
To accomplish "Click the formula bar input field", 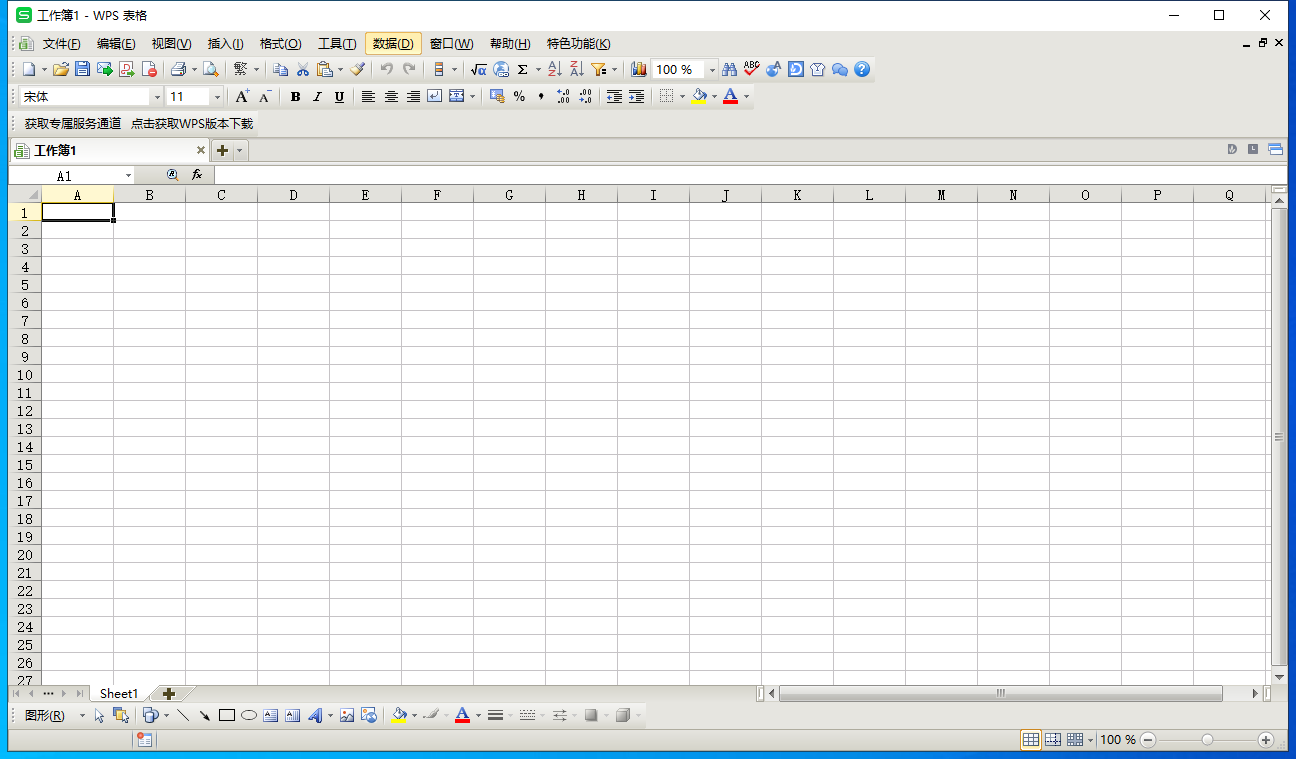I will click(x=750, y=175).
